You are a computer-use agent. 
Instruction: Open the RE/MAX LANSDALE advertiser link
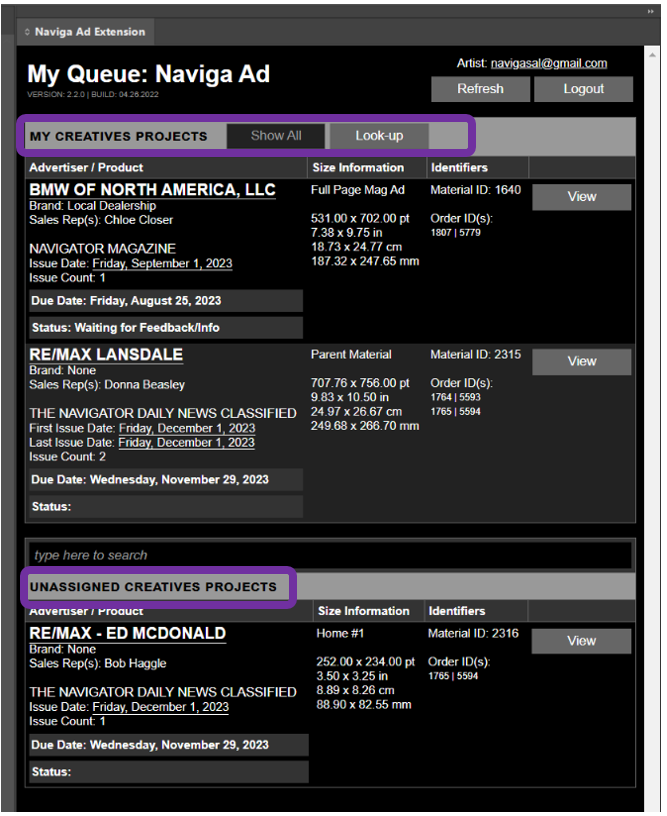point(106,355)
